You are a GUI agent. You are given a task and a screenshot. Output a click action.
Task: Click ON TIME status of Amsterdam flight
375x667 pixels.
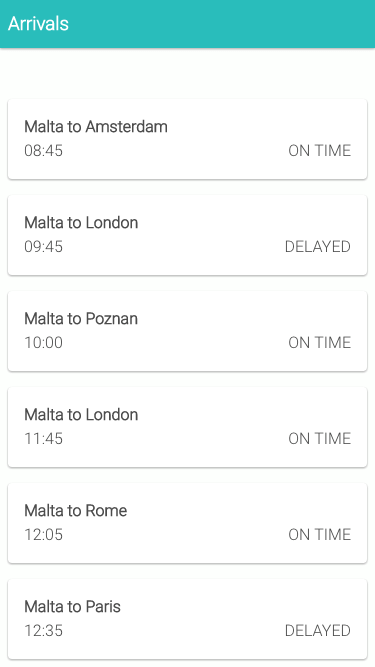320,151
